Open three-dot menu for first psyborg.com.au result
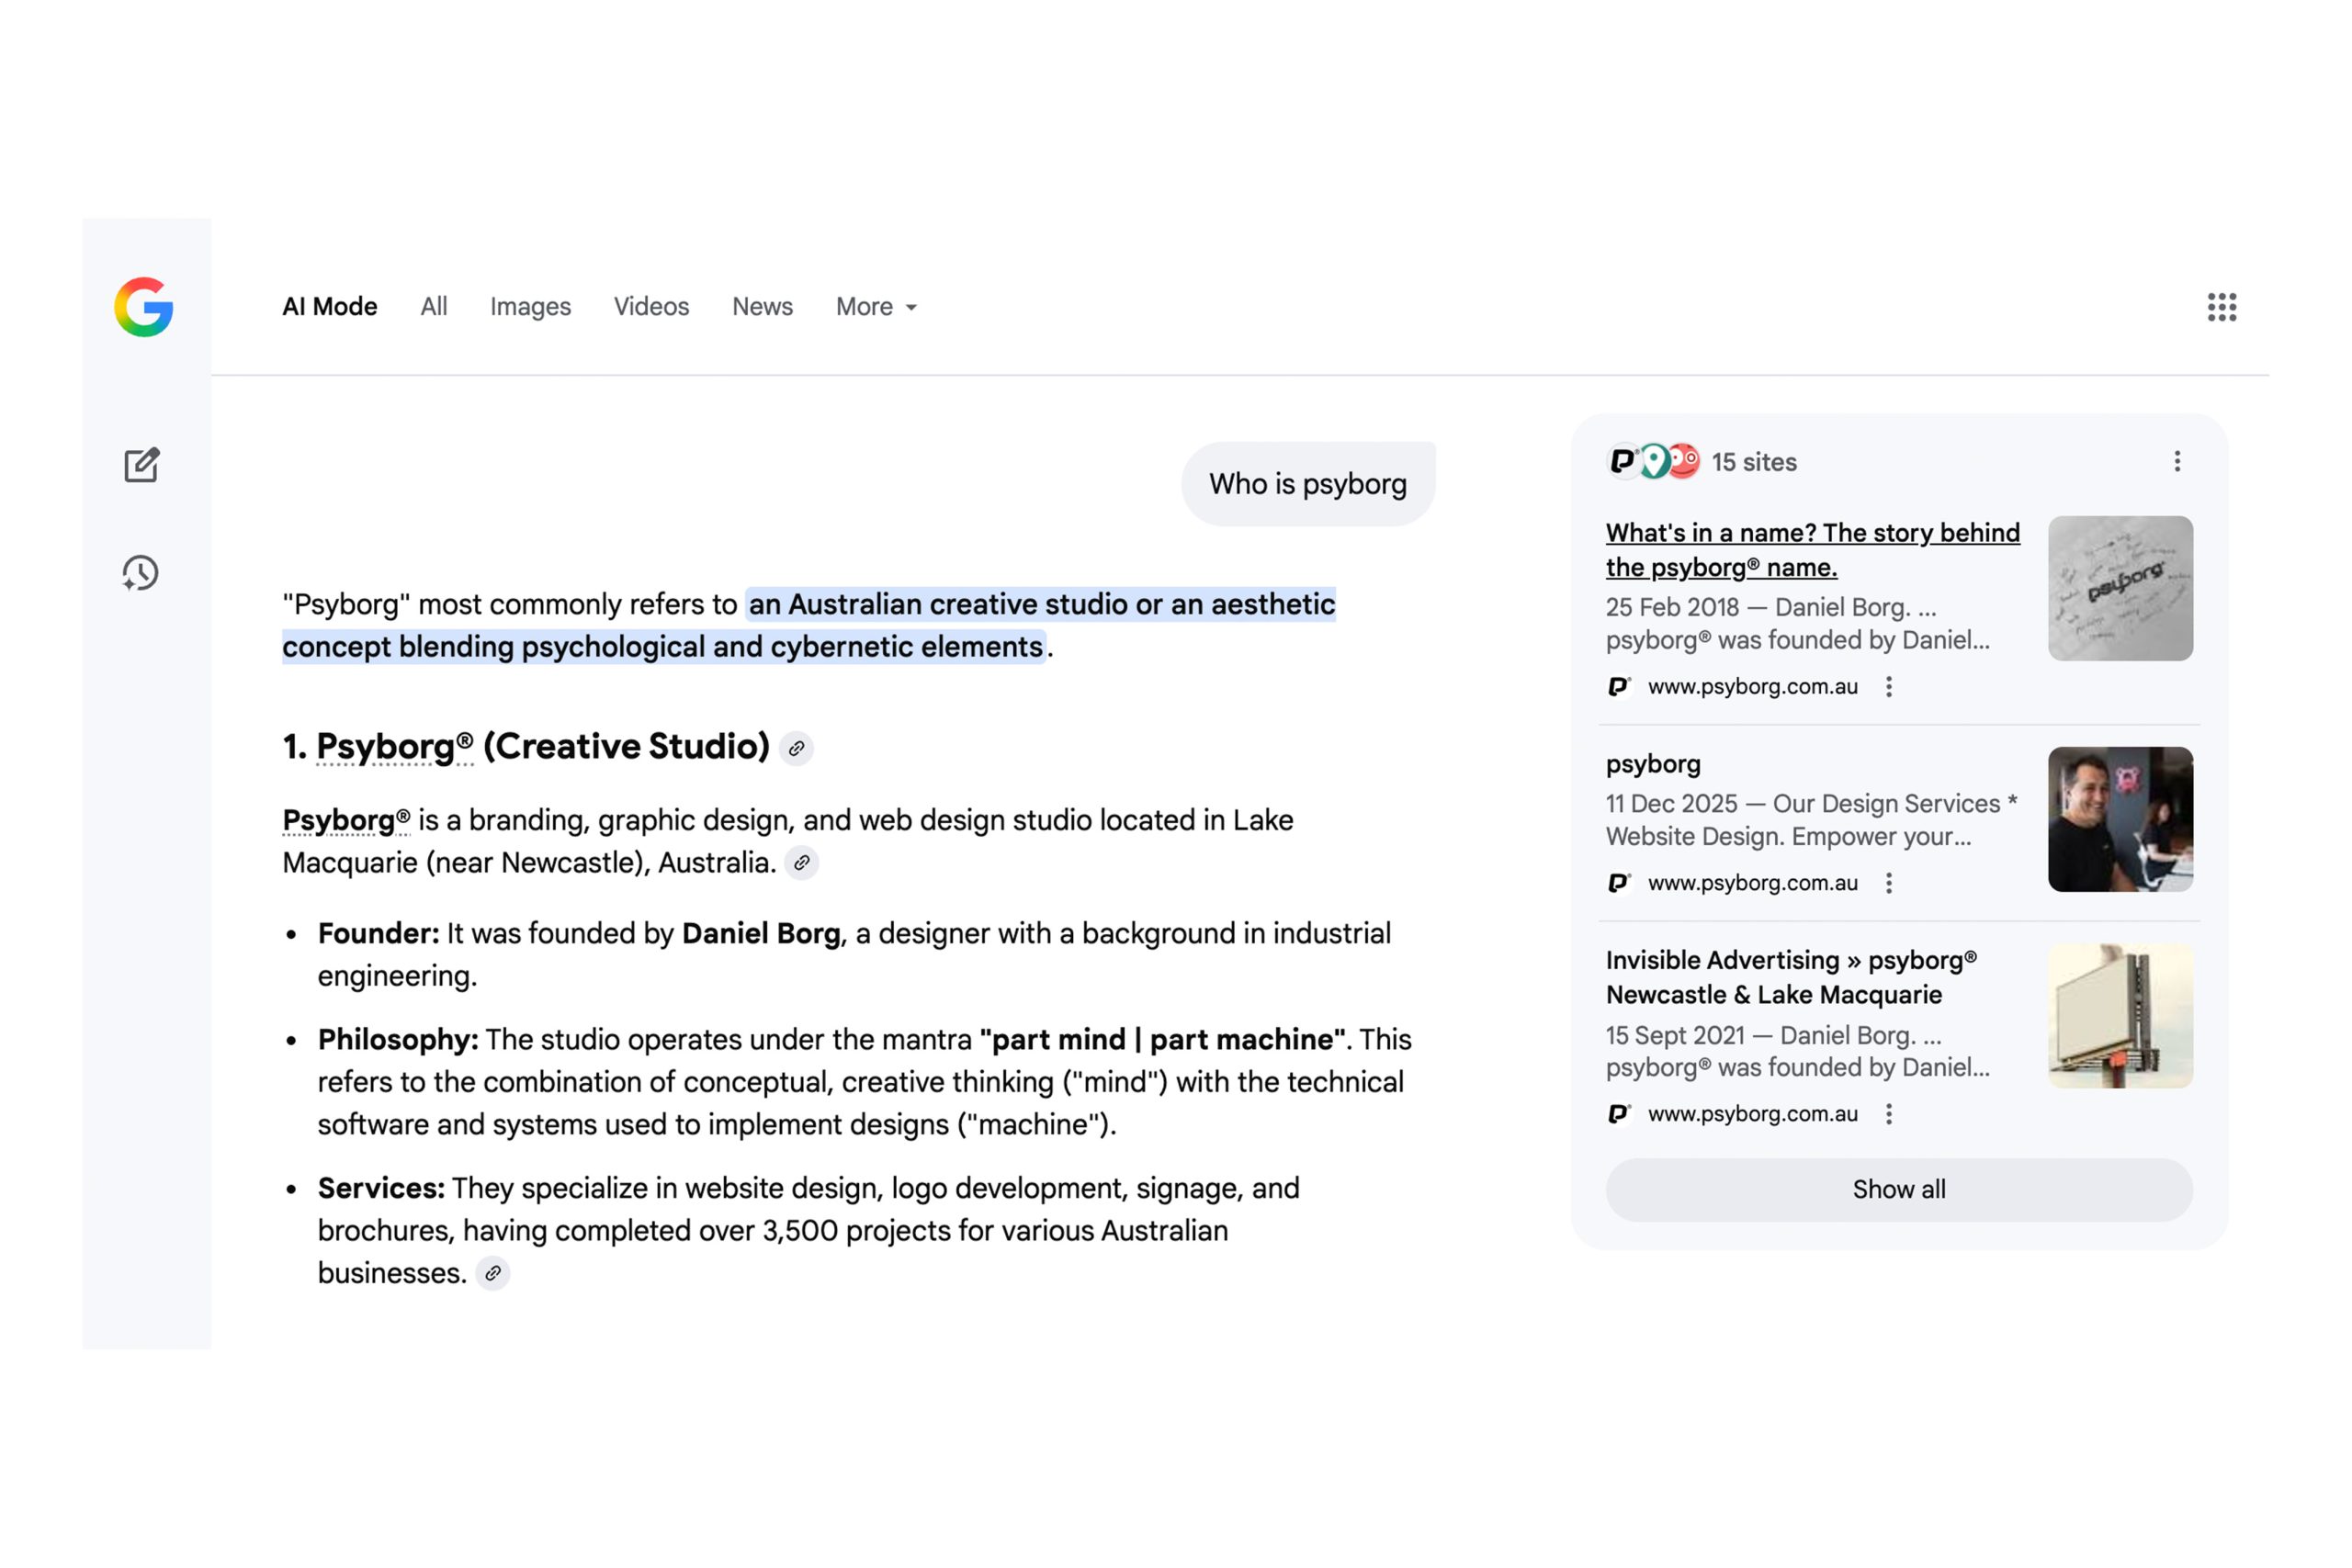2352x1568 pixels. click(1888, 687)
